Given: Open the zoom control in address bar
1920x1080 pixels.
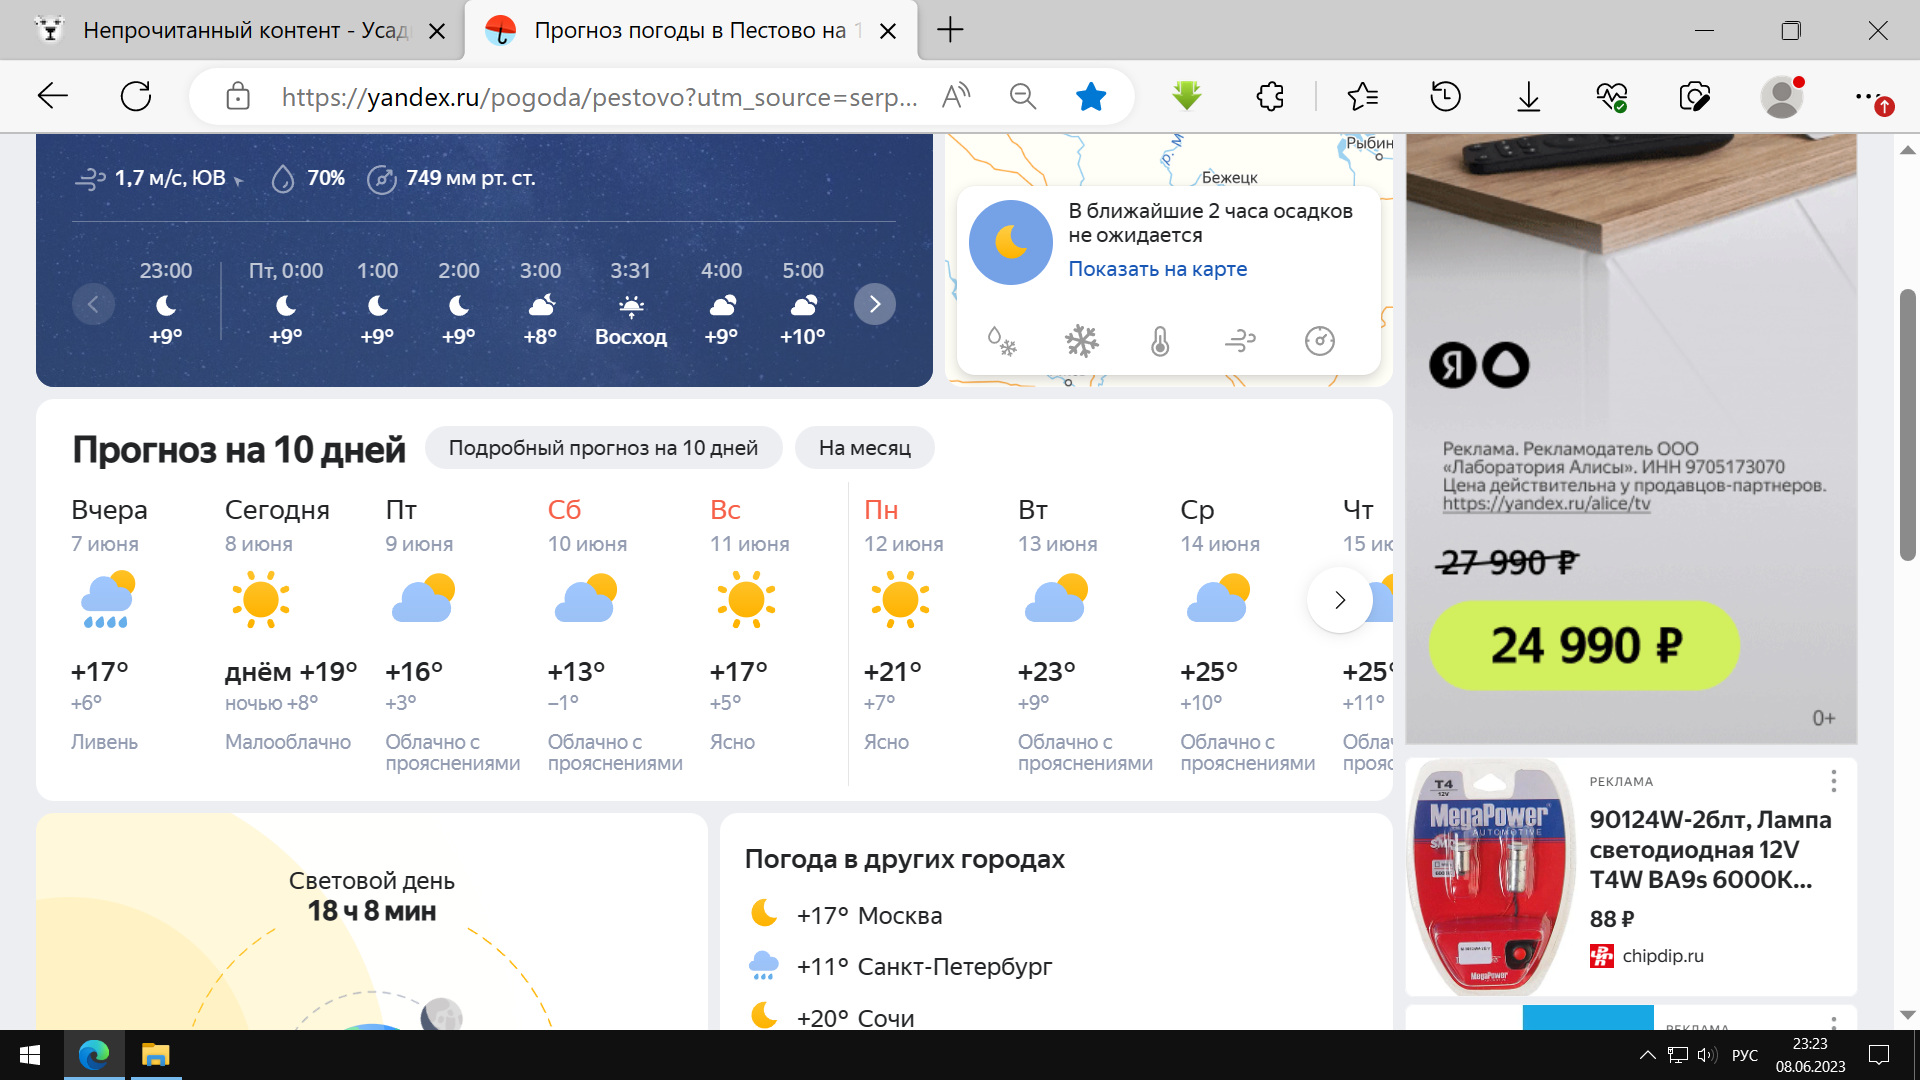Looking at the screenshot, I should click(1022, 97).
